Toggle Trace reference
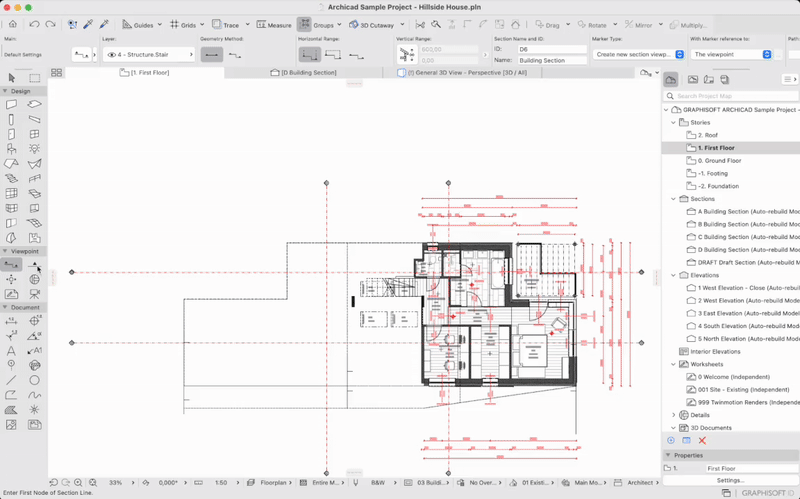This screenshot has height=499, width=800. point(225,24)
